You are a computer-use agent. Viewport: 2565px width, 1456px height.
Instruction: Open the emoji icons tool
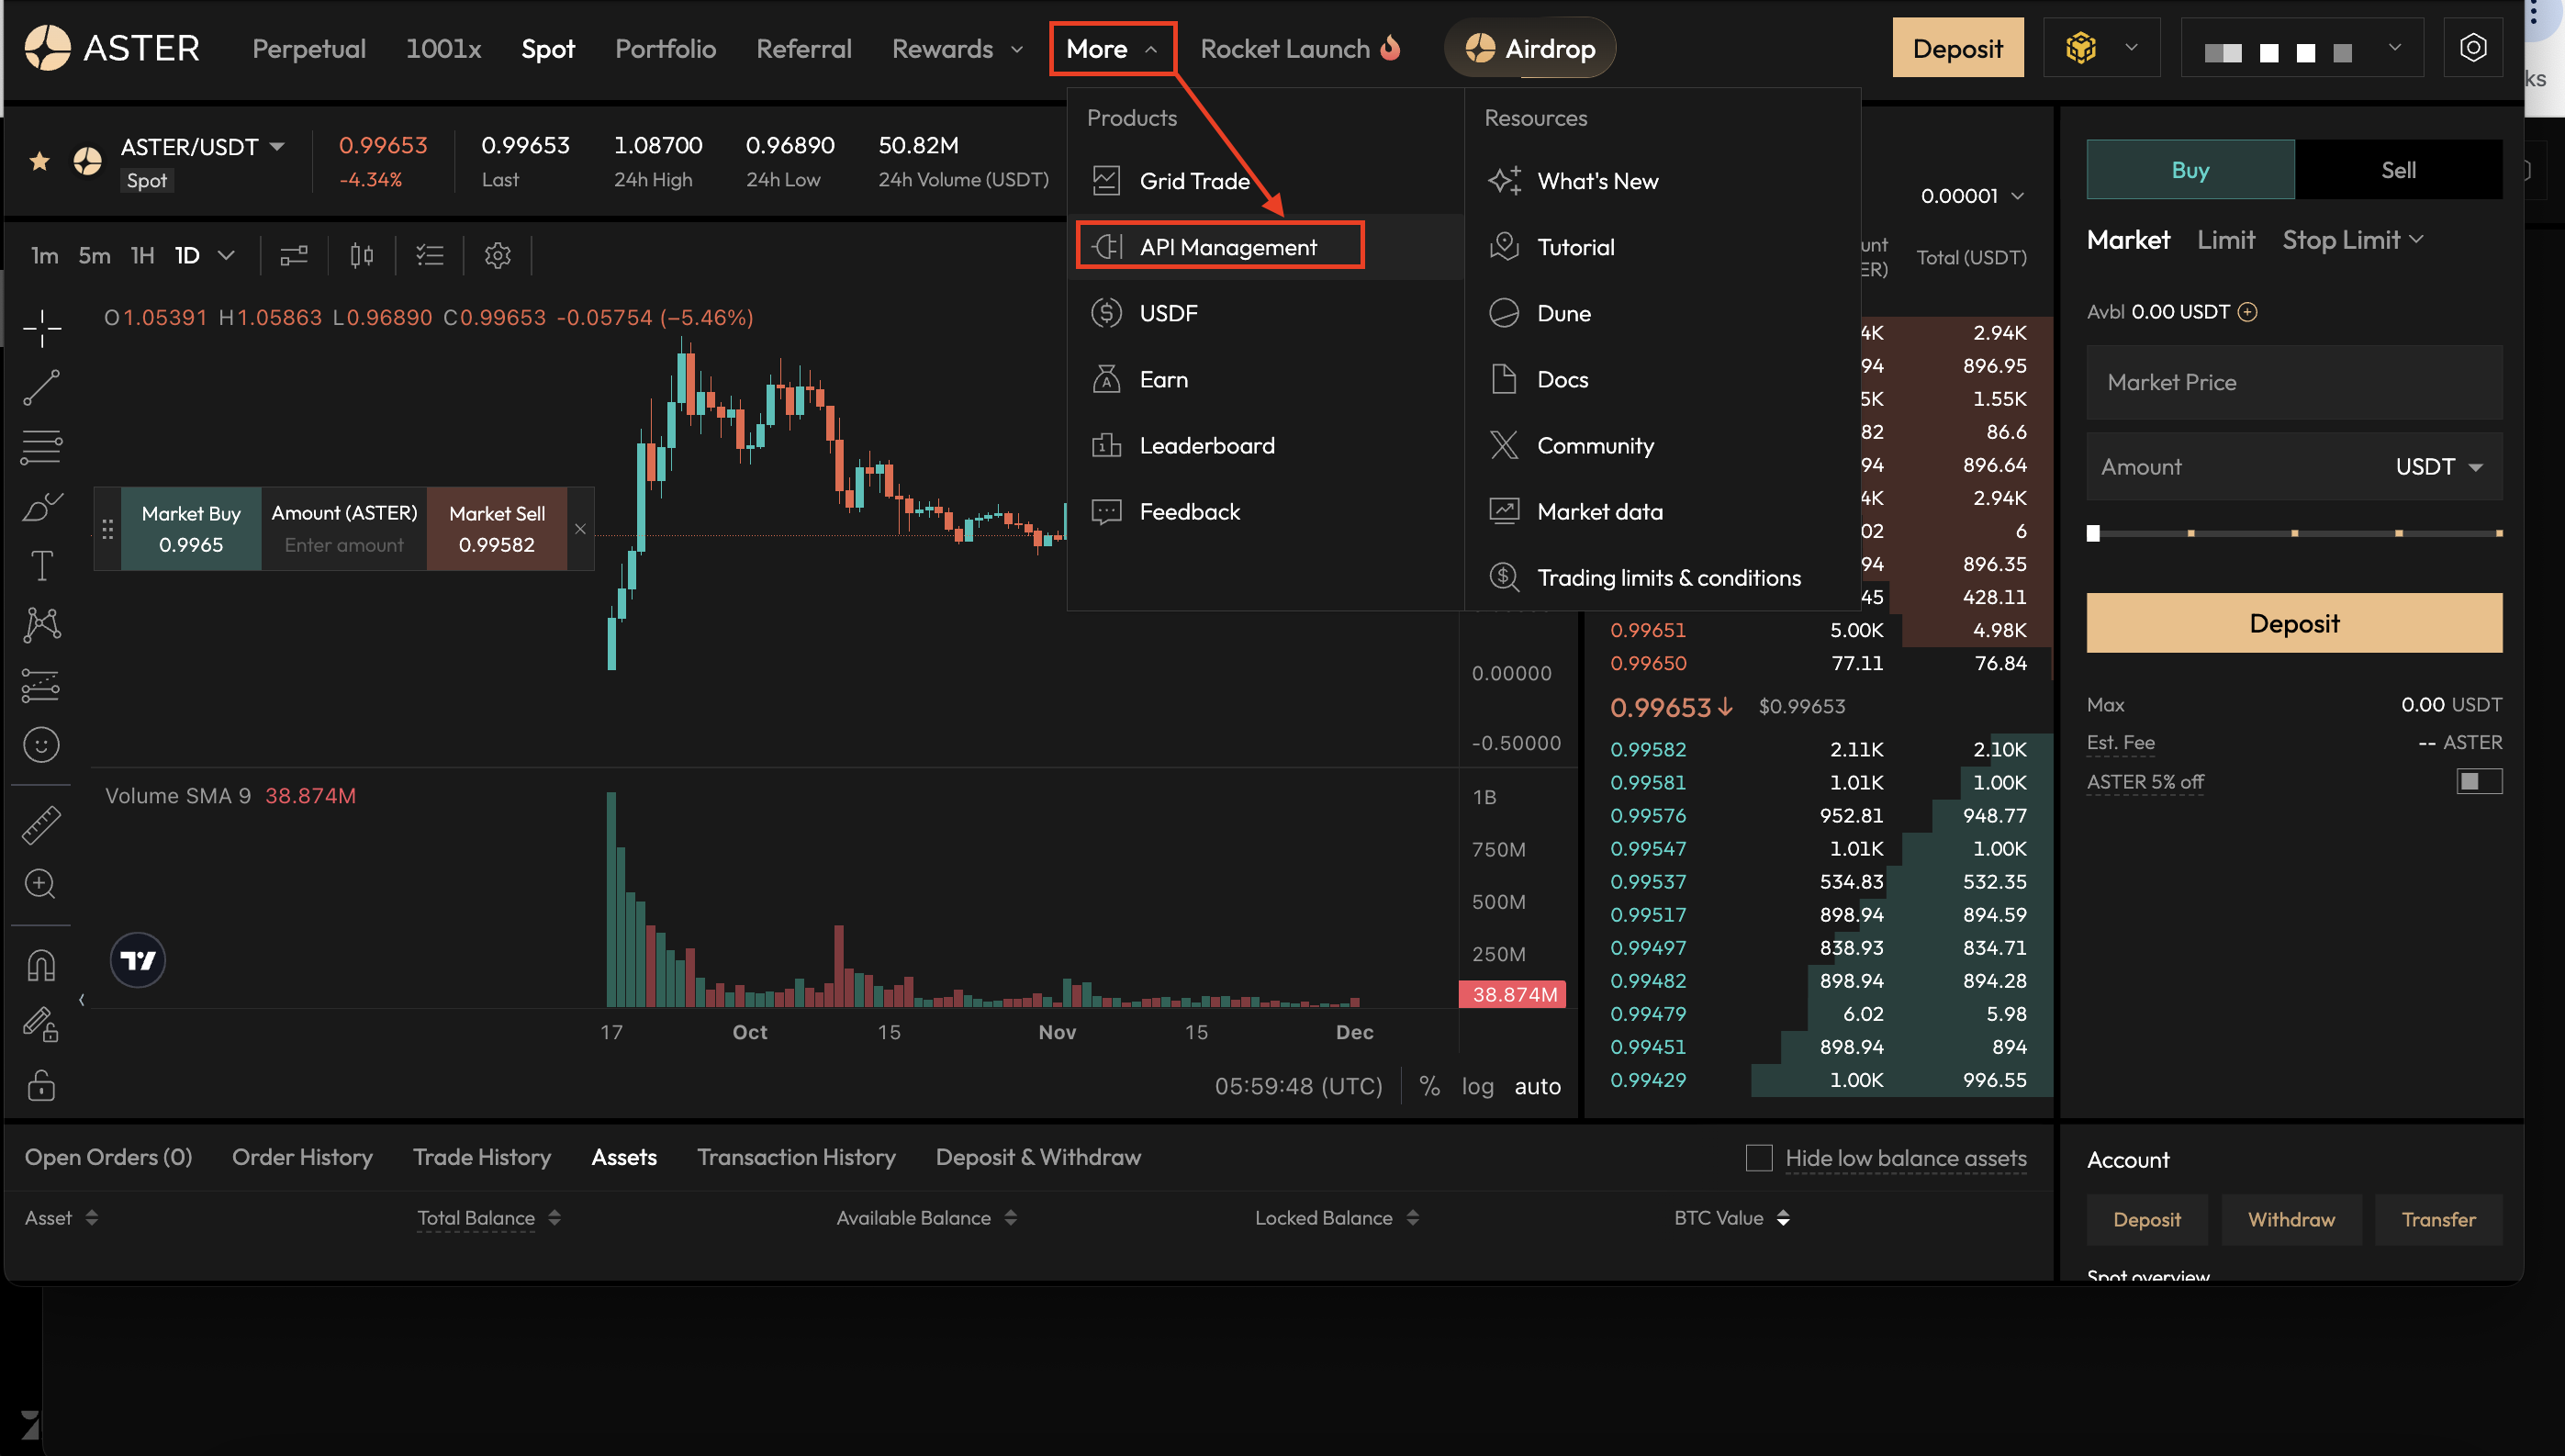point(41,745)
